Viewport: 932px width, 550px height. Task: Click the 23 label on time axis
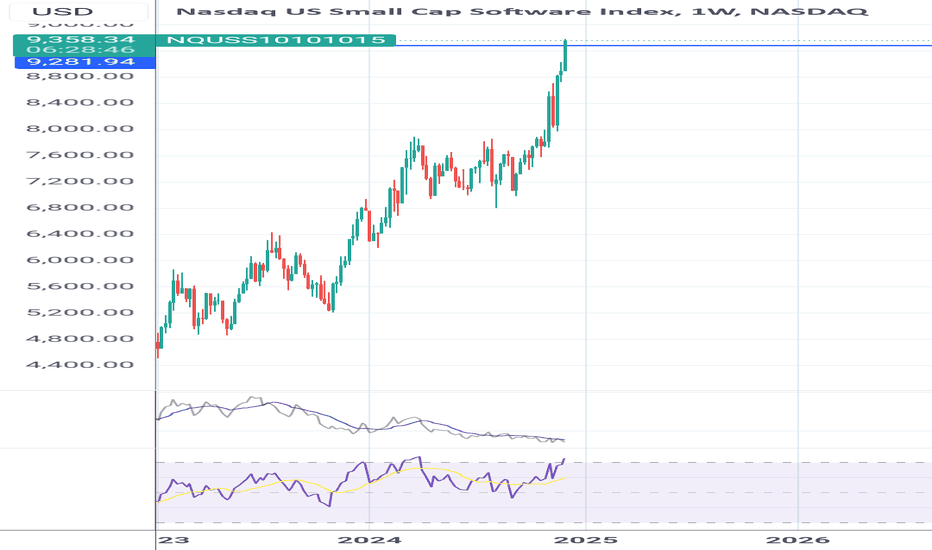pyautogui.click(x=174, y=540)
